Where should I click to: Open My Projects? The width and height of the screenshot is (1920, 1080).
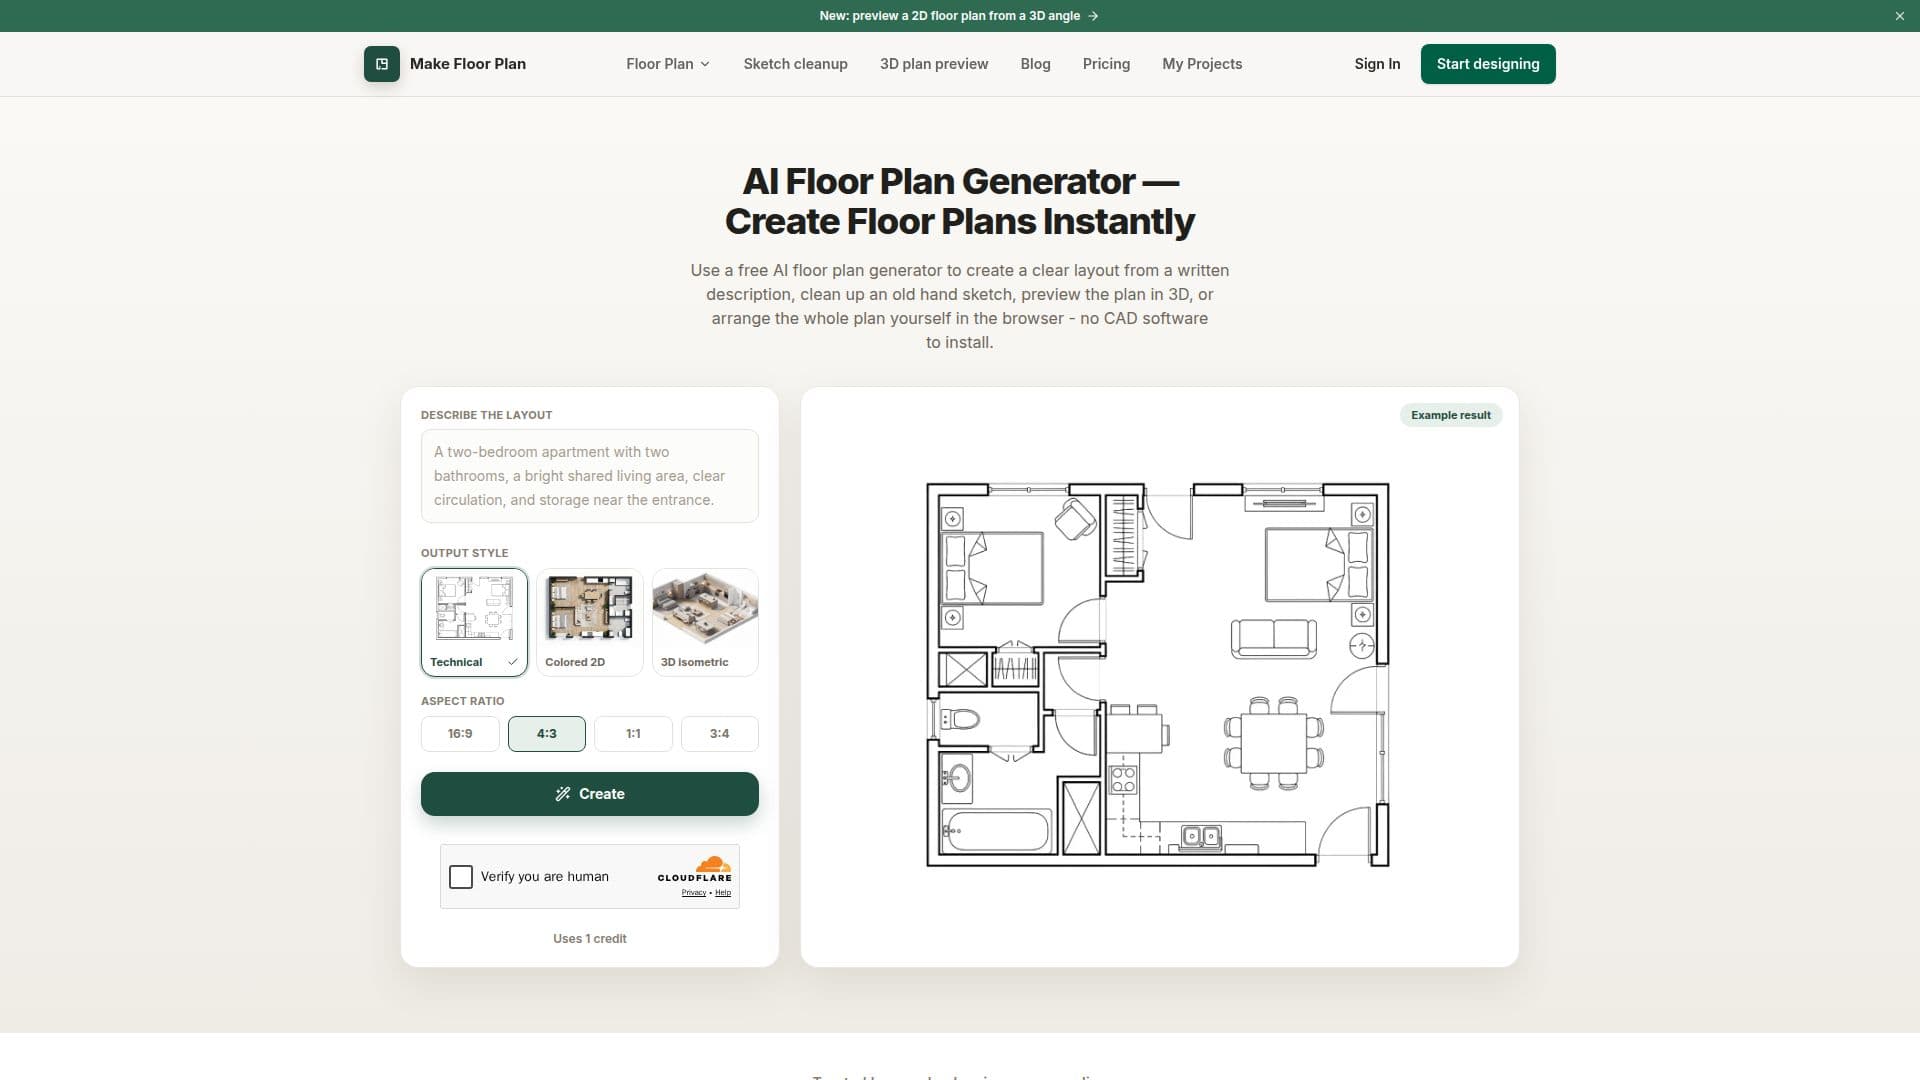[x=1202, y=64]
